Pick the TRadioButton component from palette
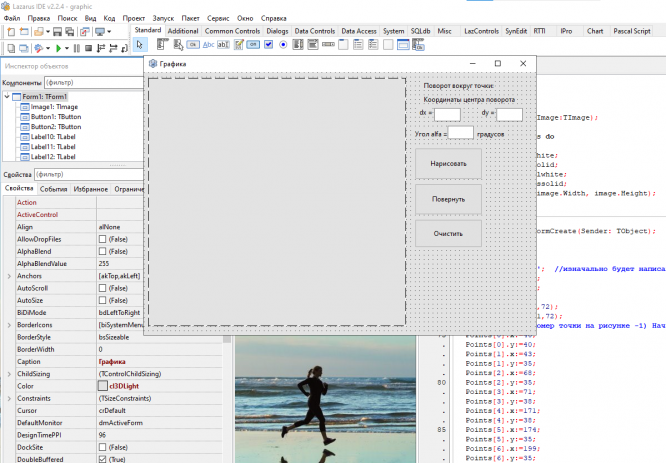The width and height of the screenshot is (666, 463). tap(283, 45)
